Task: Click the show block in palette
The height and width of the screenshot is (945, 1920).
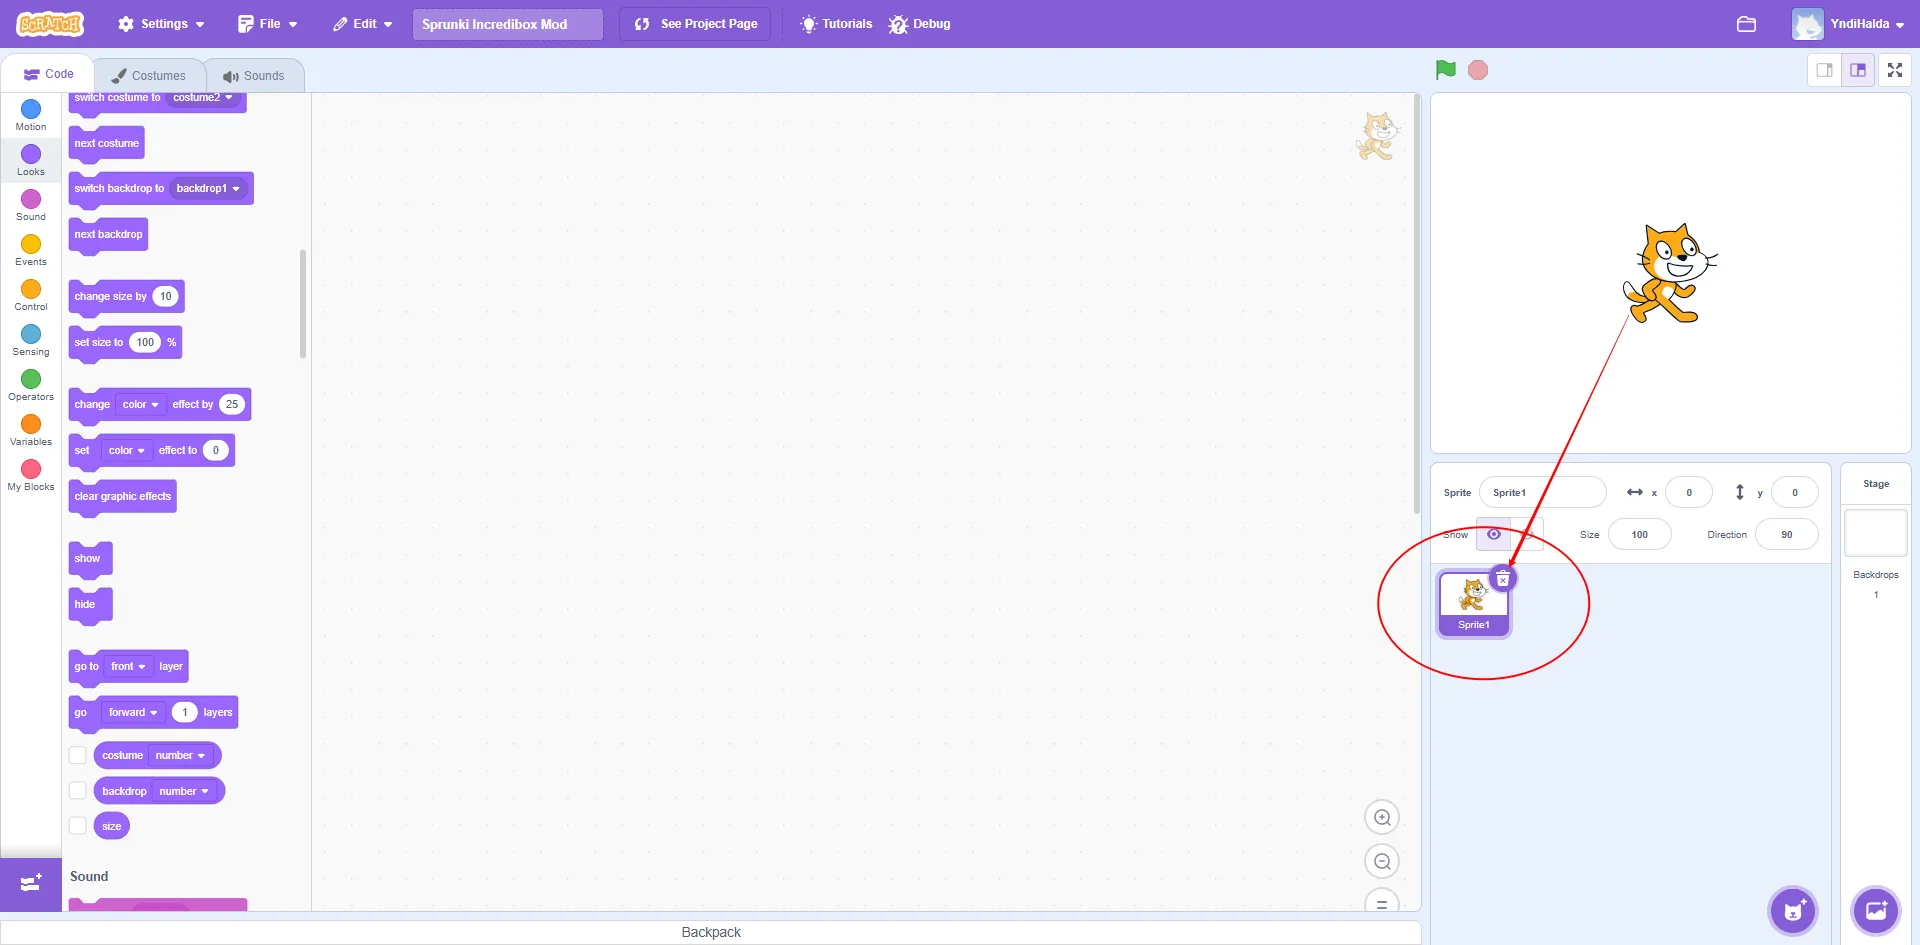Action: pos(90,558)
